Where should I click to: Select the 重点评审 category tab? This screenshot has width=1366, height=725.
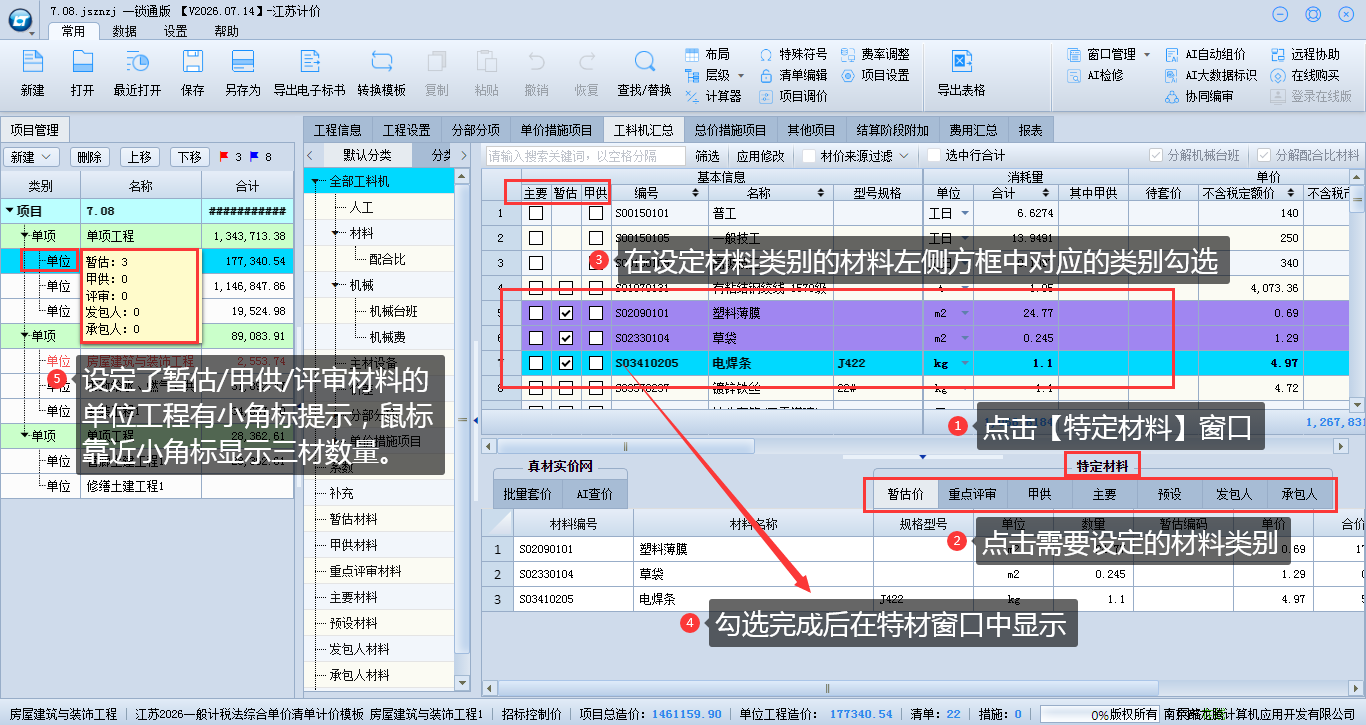[x=972, y=494]
